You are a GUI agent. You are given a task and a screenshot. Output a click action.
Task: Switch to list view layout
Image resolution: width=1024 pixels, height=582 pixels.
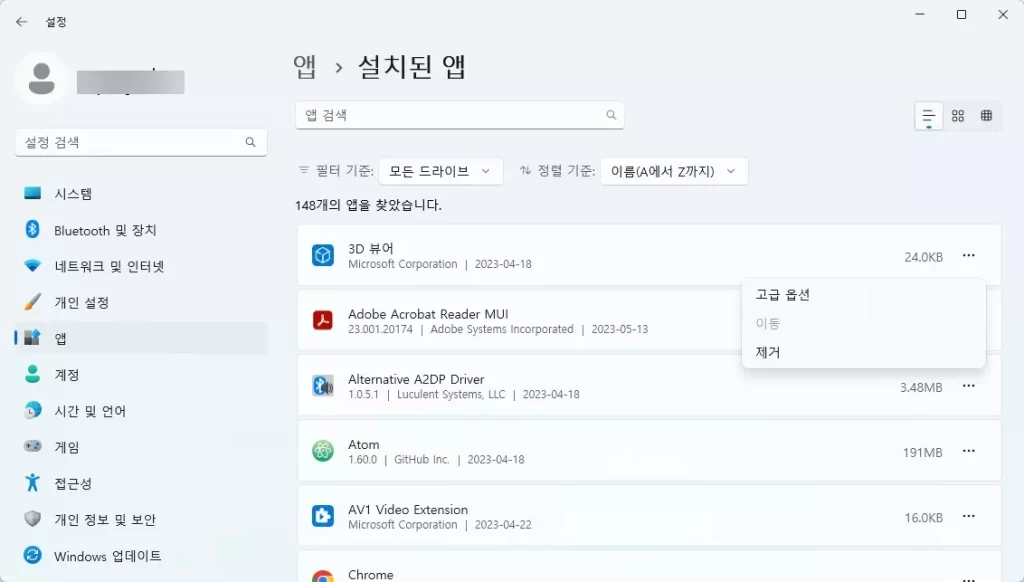point(928,116)
